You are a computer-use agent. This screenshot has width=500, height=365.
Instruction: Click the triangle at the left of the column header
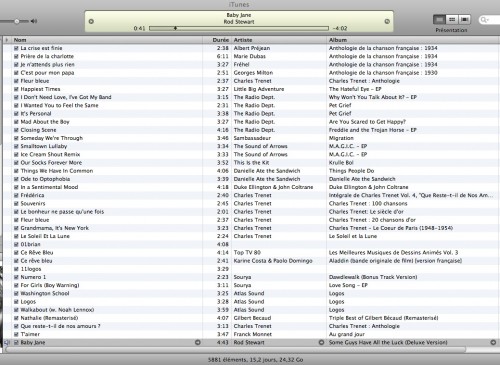tap(7, 40)
